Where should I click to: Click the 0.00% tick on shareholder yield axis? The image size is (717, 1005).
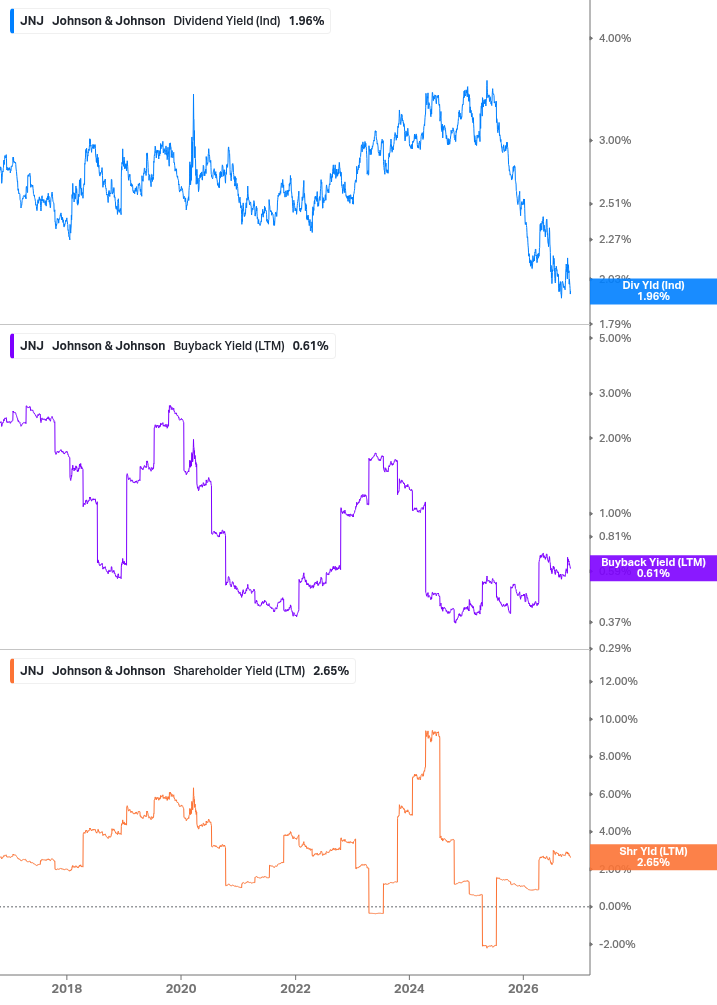click(x=615, y=906)
